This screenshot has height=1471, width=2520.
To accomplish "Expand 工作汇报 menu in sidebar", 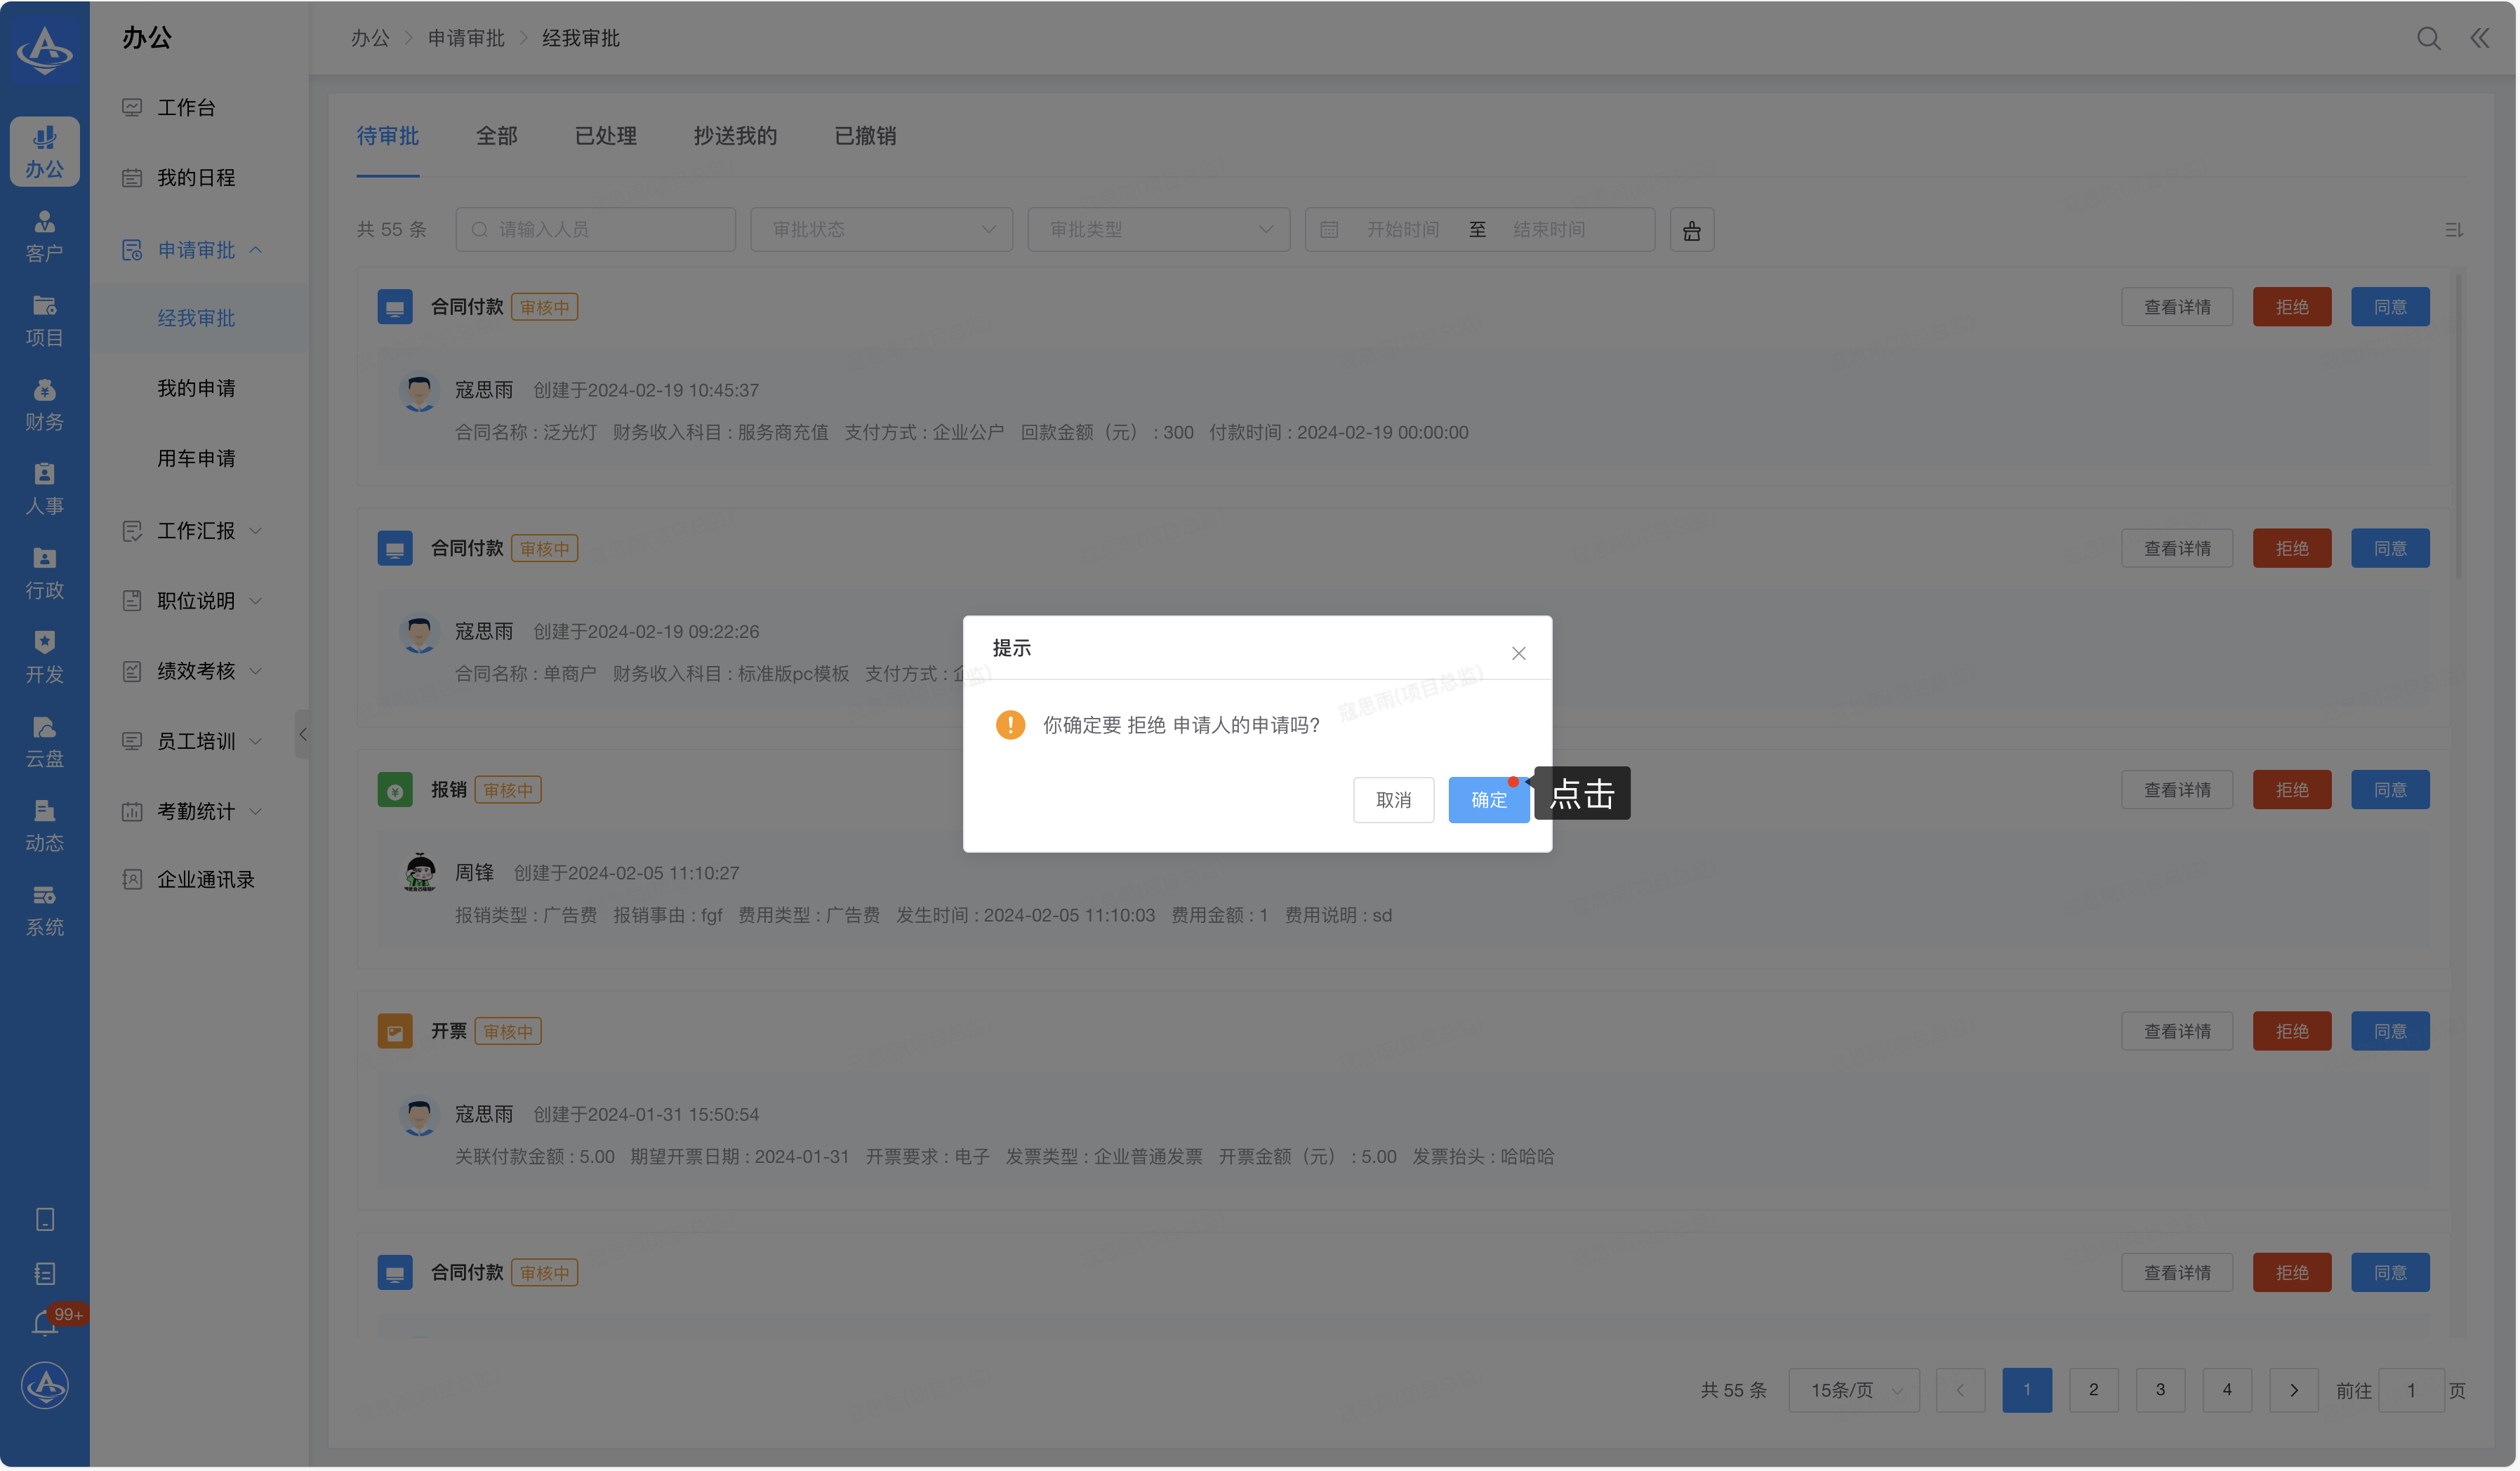I will [196, 531].
